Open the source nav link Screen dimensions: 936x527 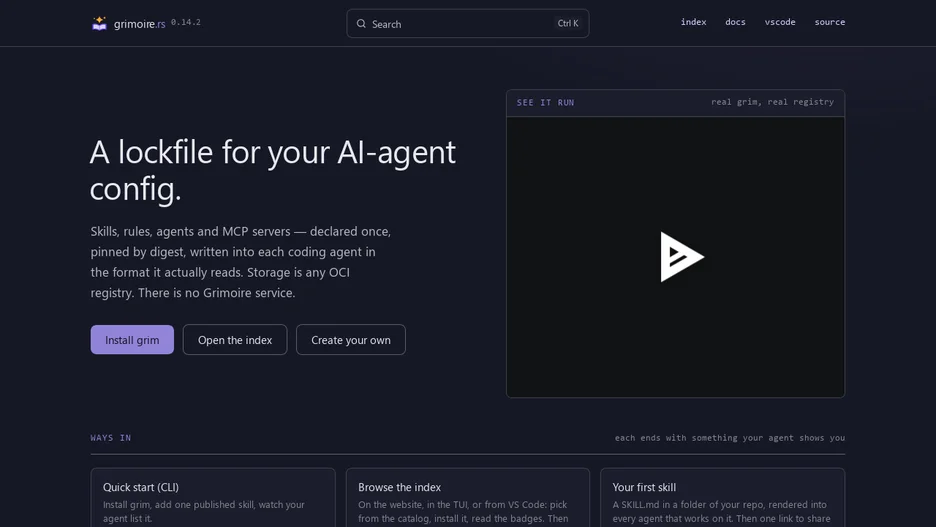[830, 22]
